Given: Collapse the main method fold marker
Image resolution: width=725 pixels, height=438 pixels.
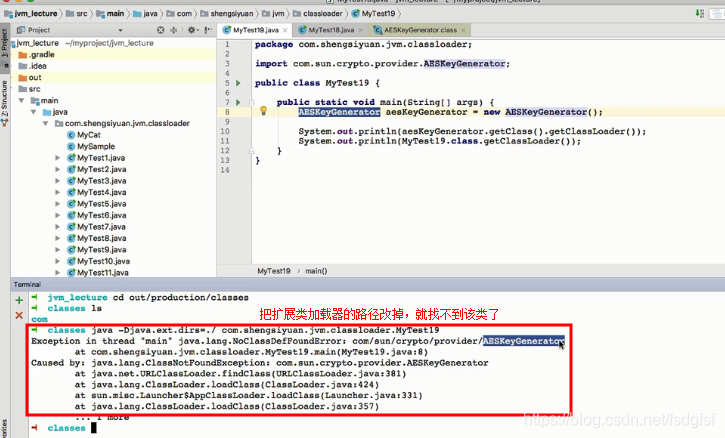Looking at the screenshot, I should coord(252,103).
